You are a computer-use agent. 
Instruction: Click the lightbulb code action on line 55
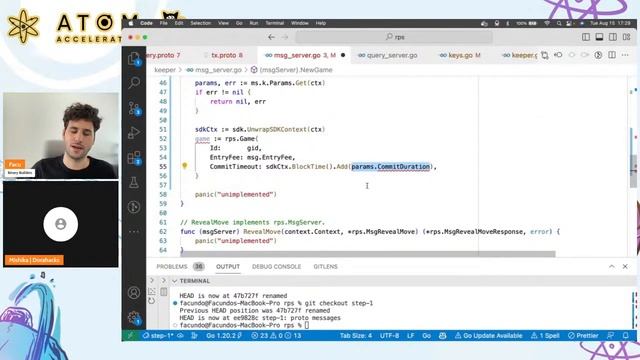pyautogui.click(x=184, y=166)
